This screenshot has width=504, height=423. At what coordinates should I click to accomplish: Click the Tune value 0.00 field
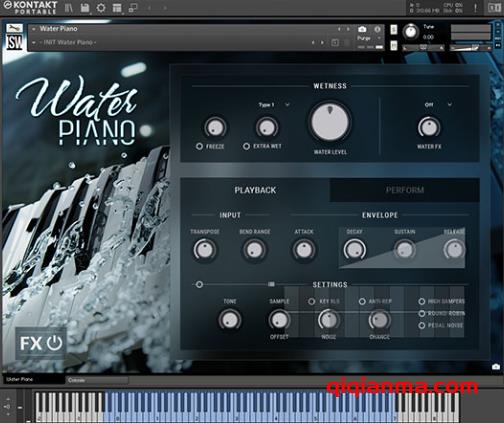pyautogui.click(x=428, y=37)
